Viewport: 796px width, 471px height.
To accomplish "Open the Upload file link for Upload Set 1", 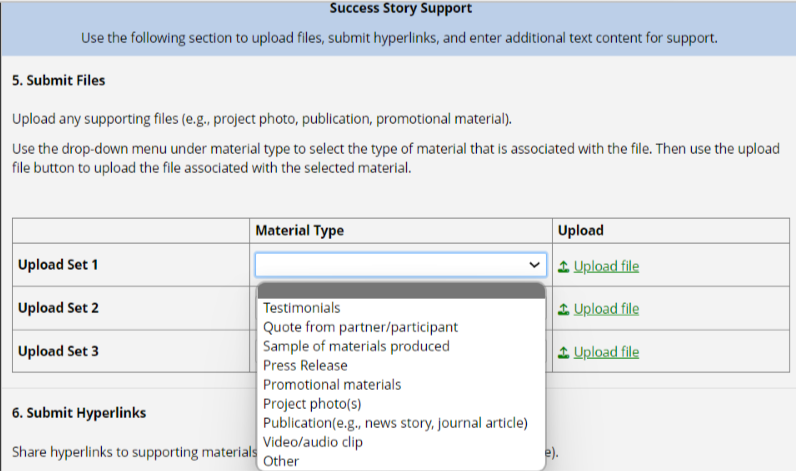I will coord(606,266).
